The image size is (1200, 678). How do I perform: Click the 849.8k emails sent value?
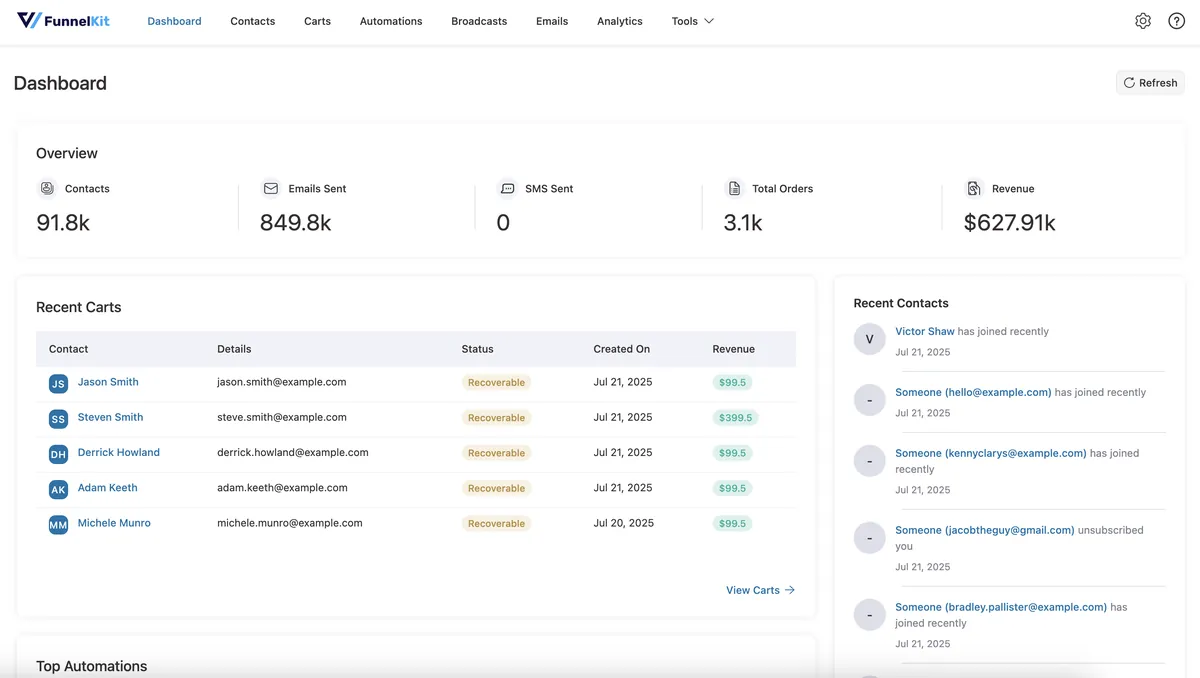pyautogui.click(x=296, y=223)
